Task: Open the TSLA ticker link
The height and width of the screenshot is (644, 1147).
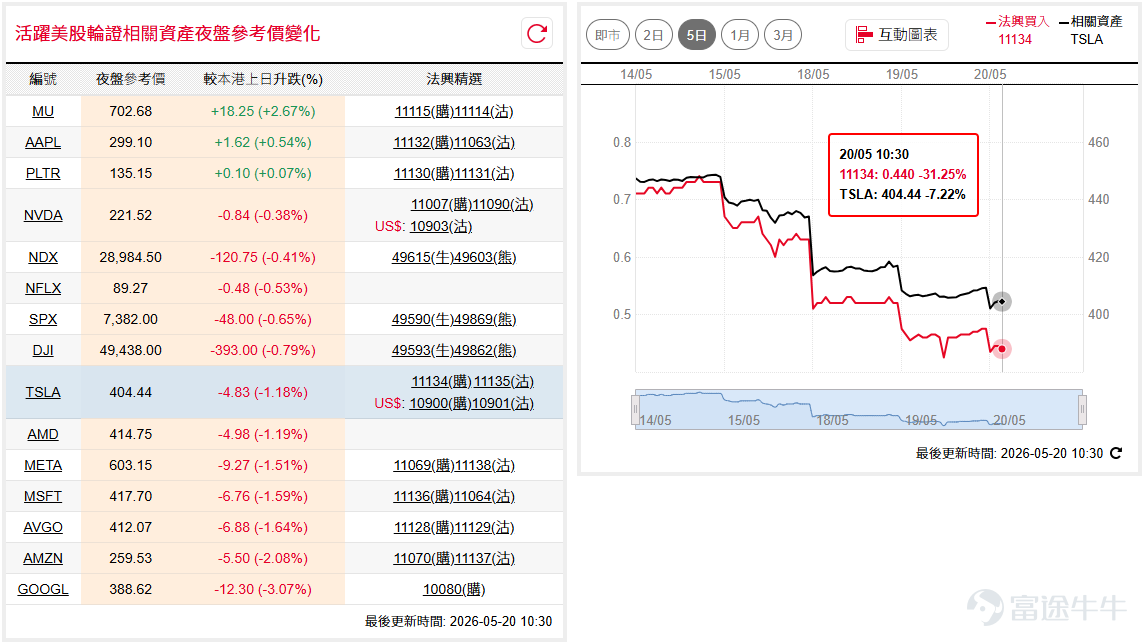Action: [x=43, y=392]
